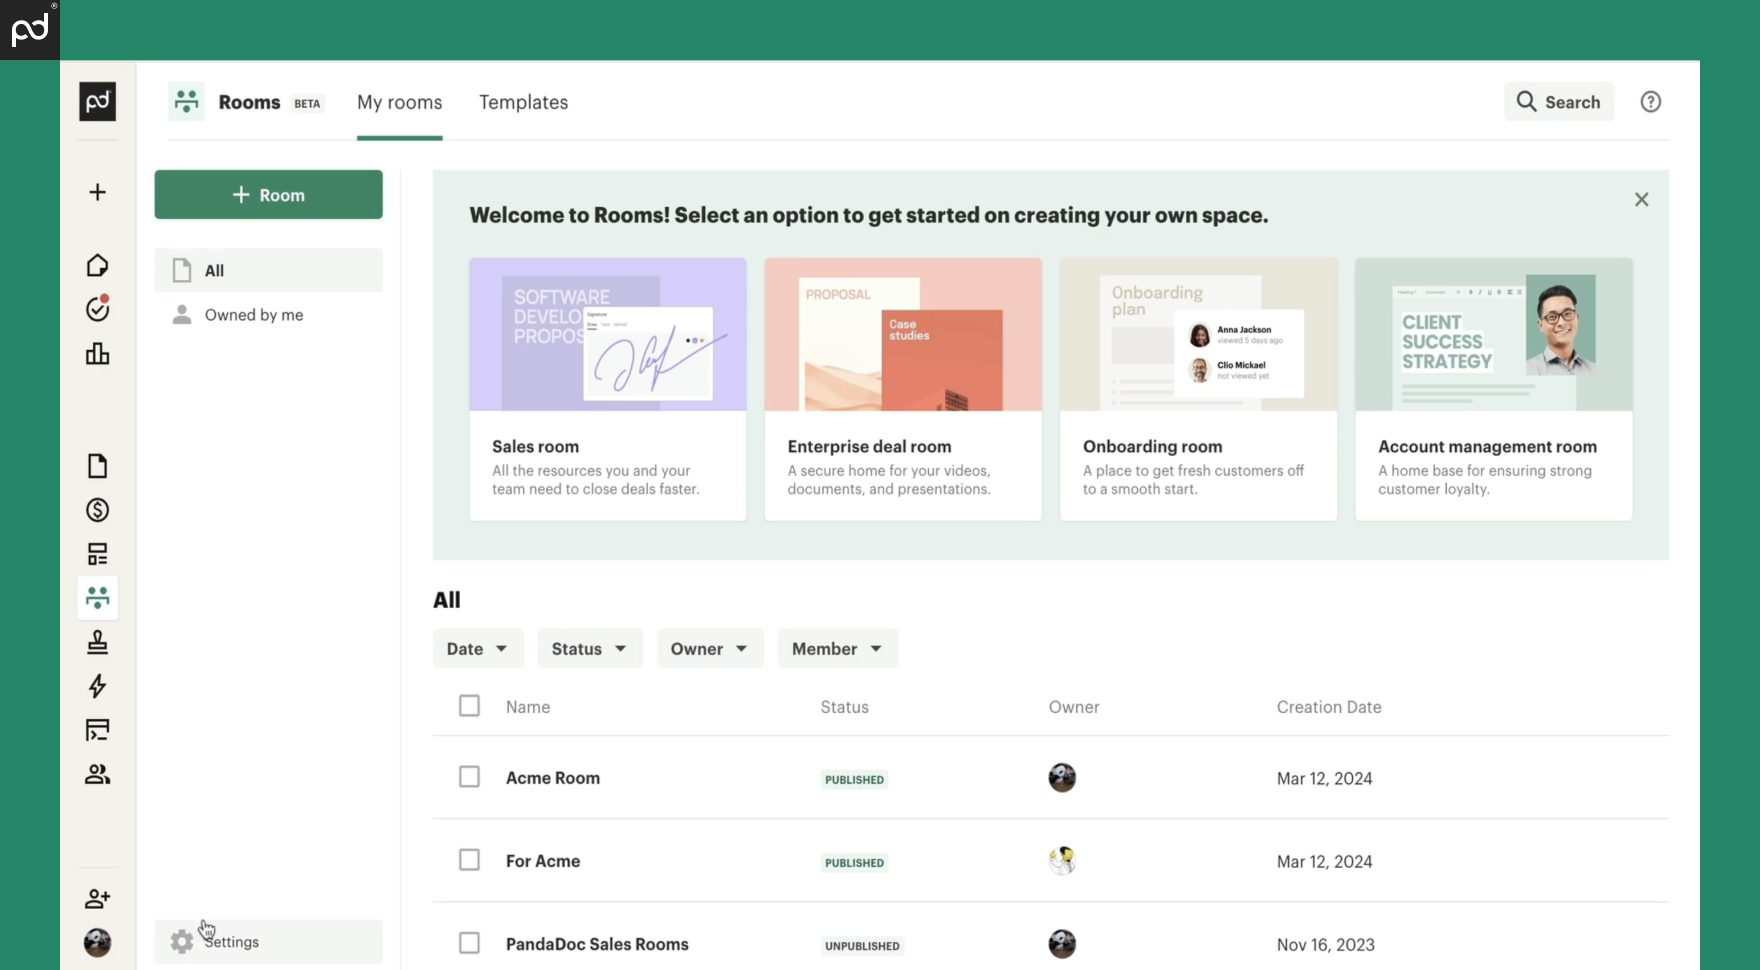The image size is (1760, 970).
Task: Select the Sales room template card
Action: (608, 389)
